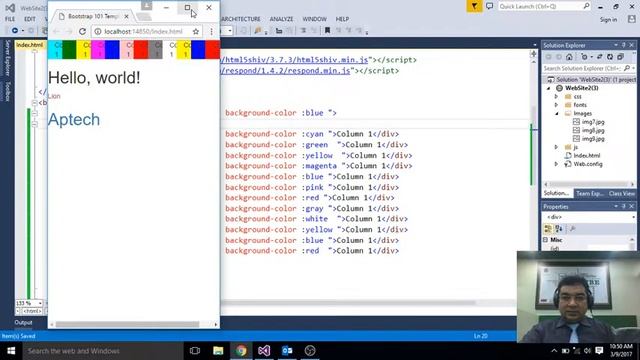Image resolution: width=640 pixels, height=360 pixels.
Task: Click the Navigate Backward toolbar button
Action: (x=15, y=31)
